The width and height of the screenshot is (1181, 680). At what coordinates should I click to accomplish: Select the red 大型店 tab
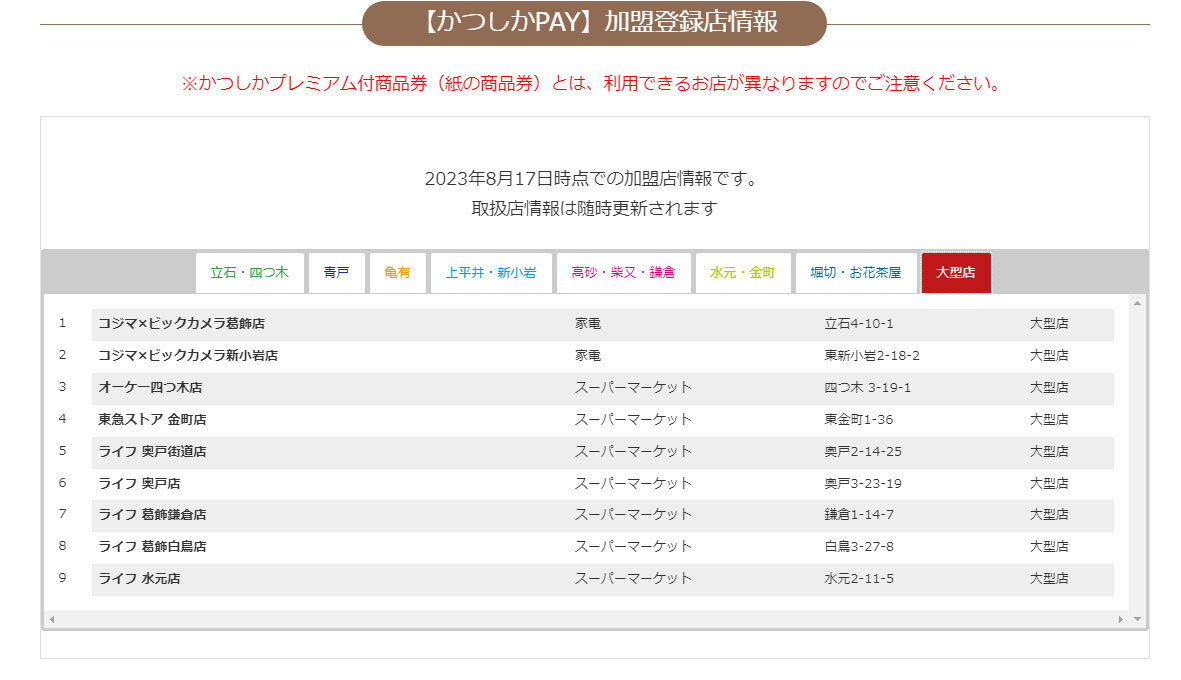coord(956,272)
